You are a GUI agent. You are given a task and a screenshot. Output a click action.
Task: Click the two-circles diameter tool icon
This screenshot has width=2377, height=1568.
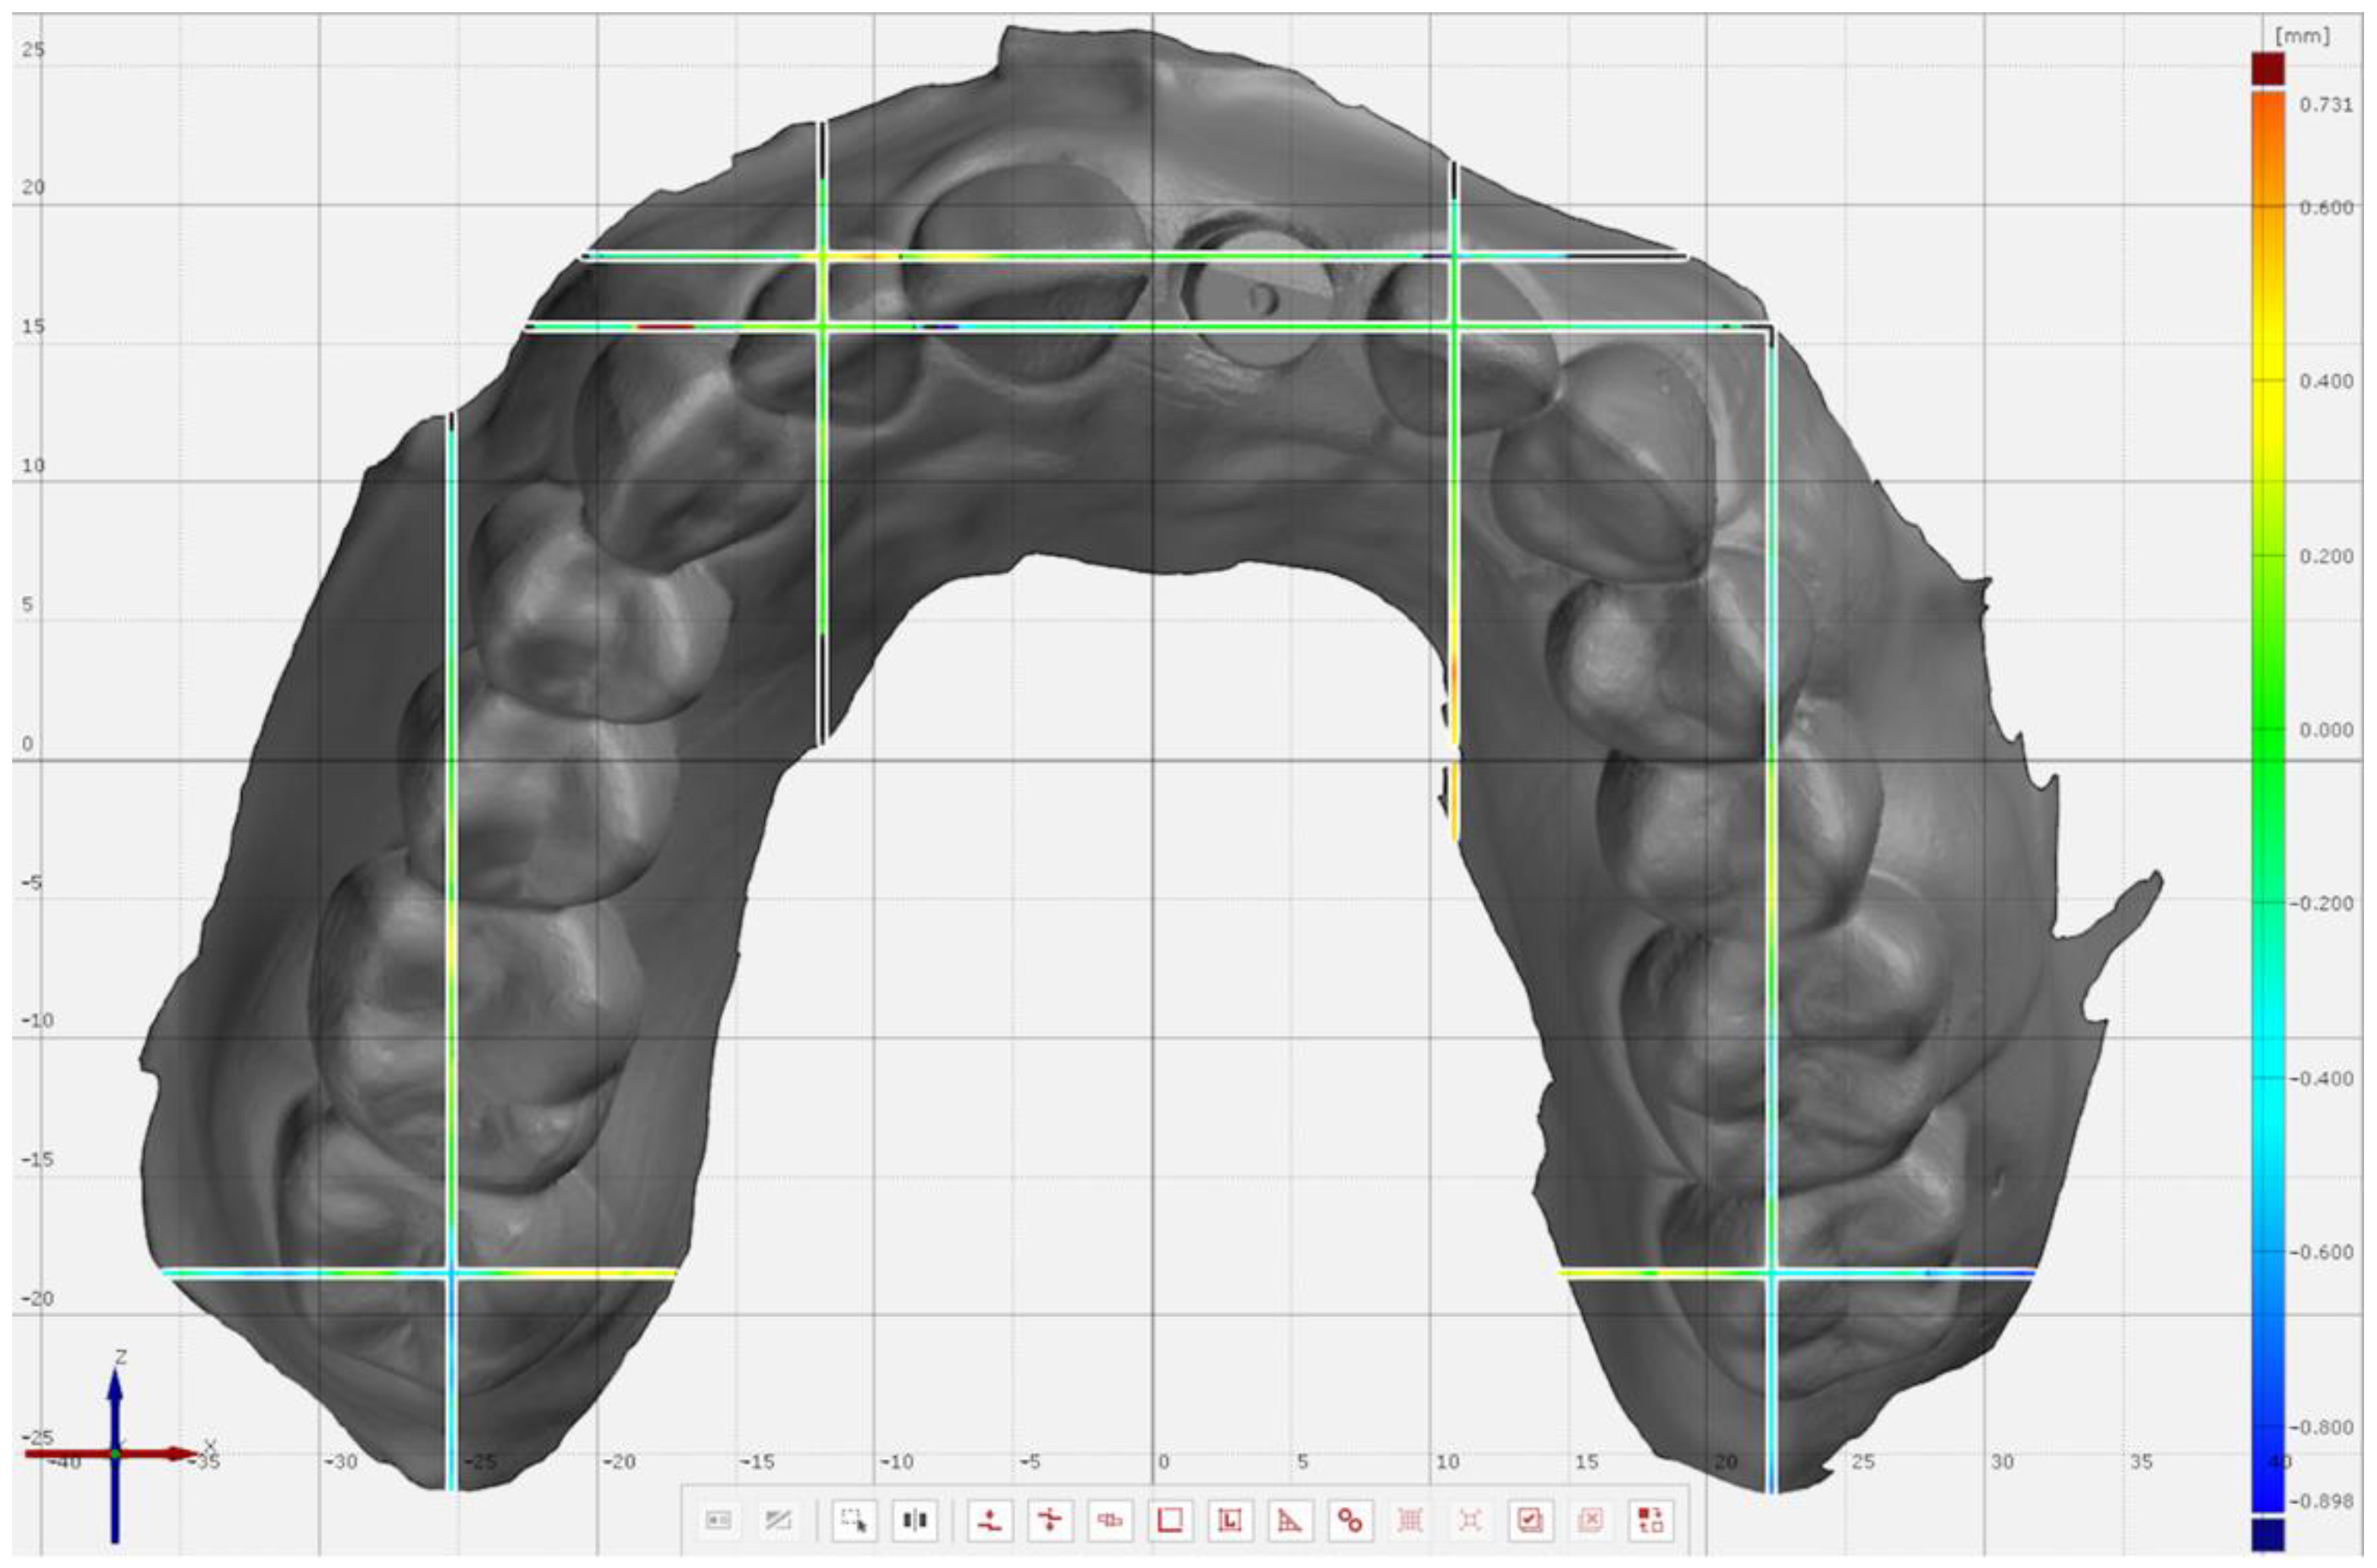click(1350, 1521)
